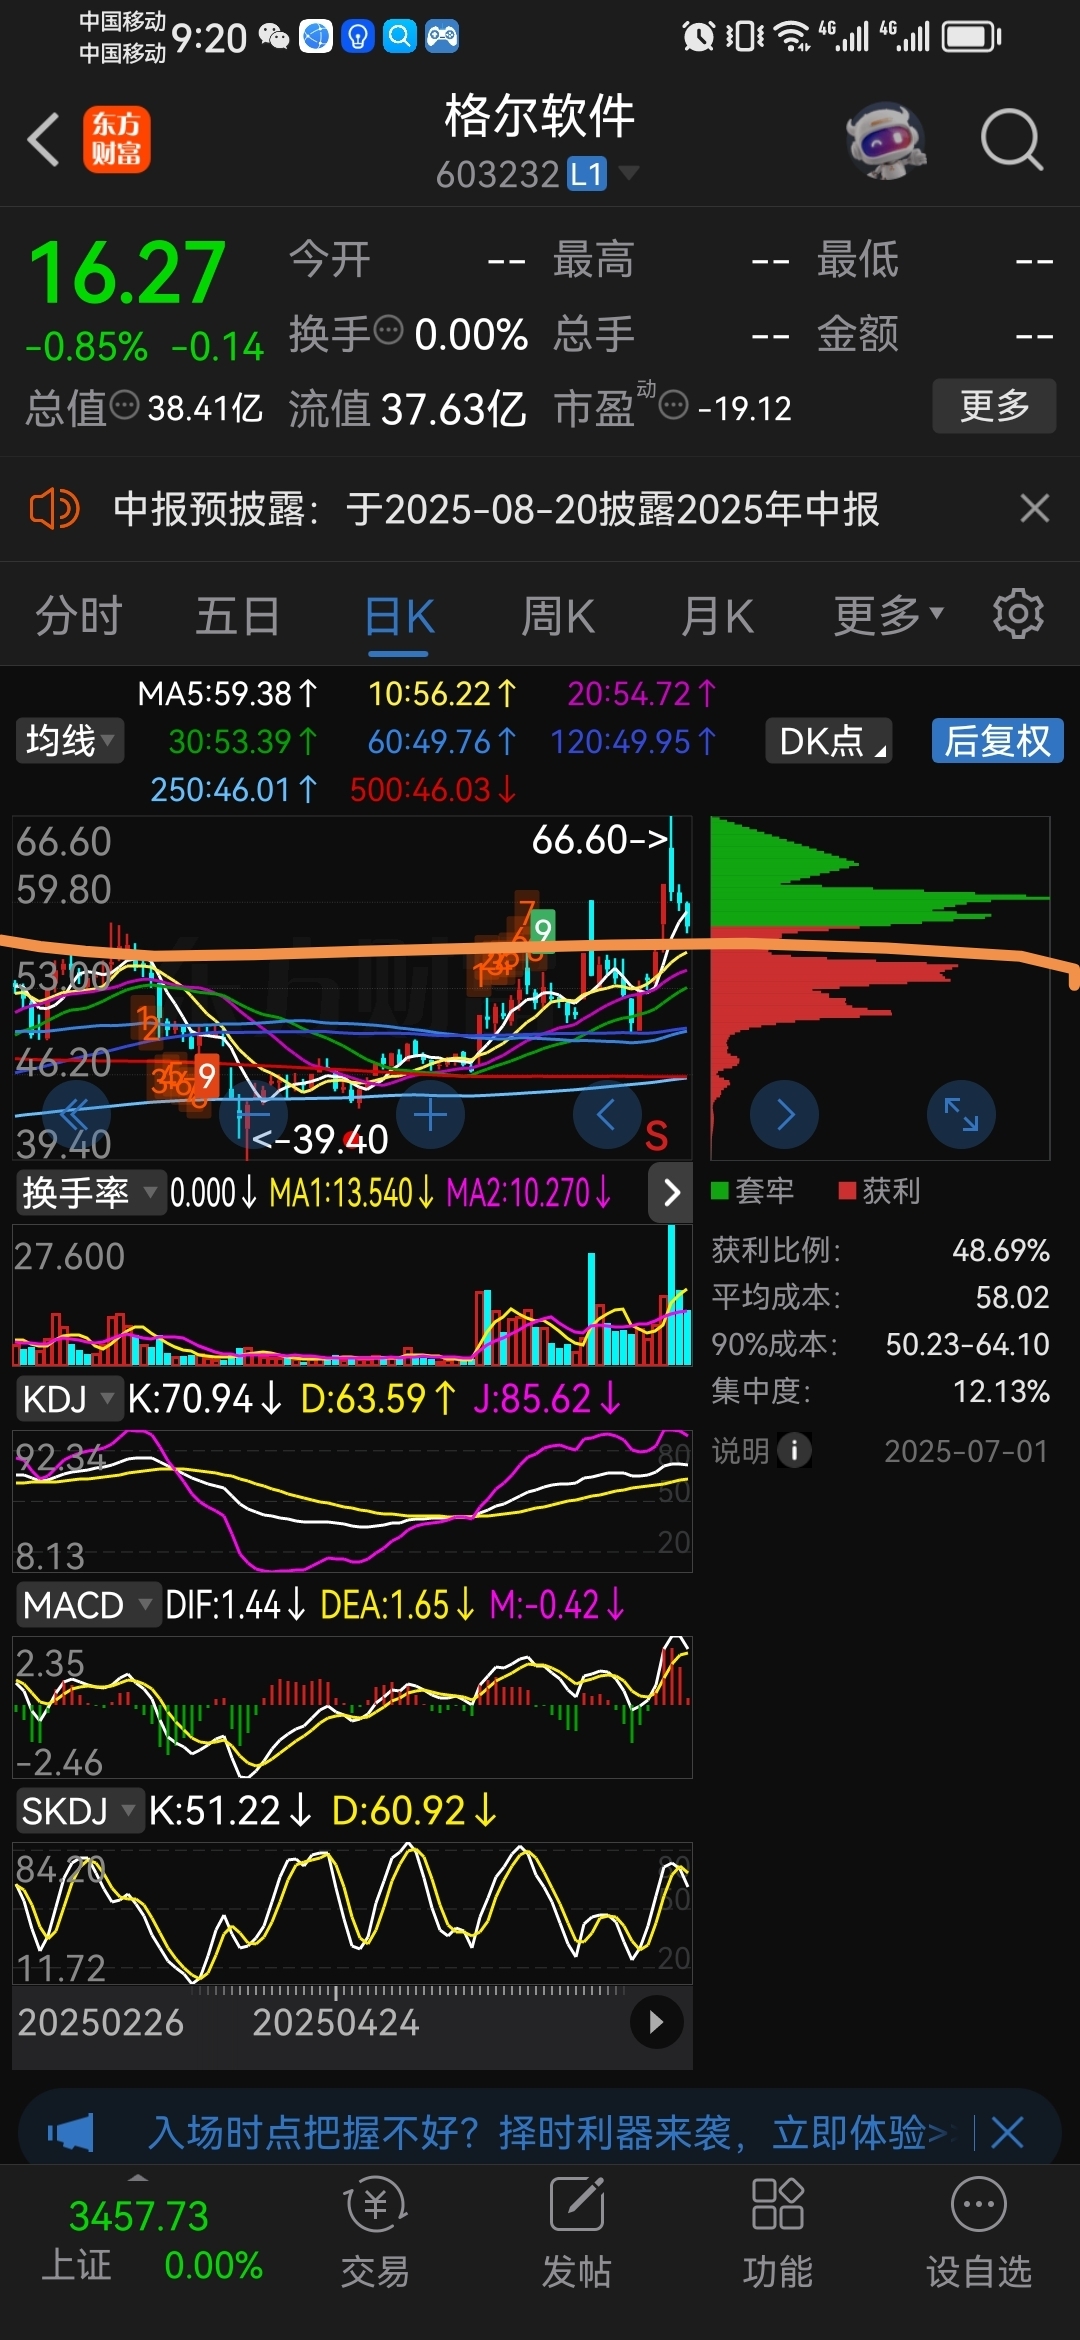Tap the stock price 16.27
The image size is (1080, 2340).
tap(127, 272)
